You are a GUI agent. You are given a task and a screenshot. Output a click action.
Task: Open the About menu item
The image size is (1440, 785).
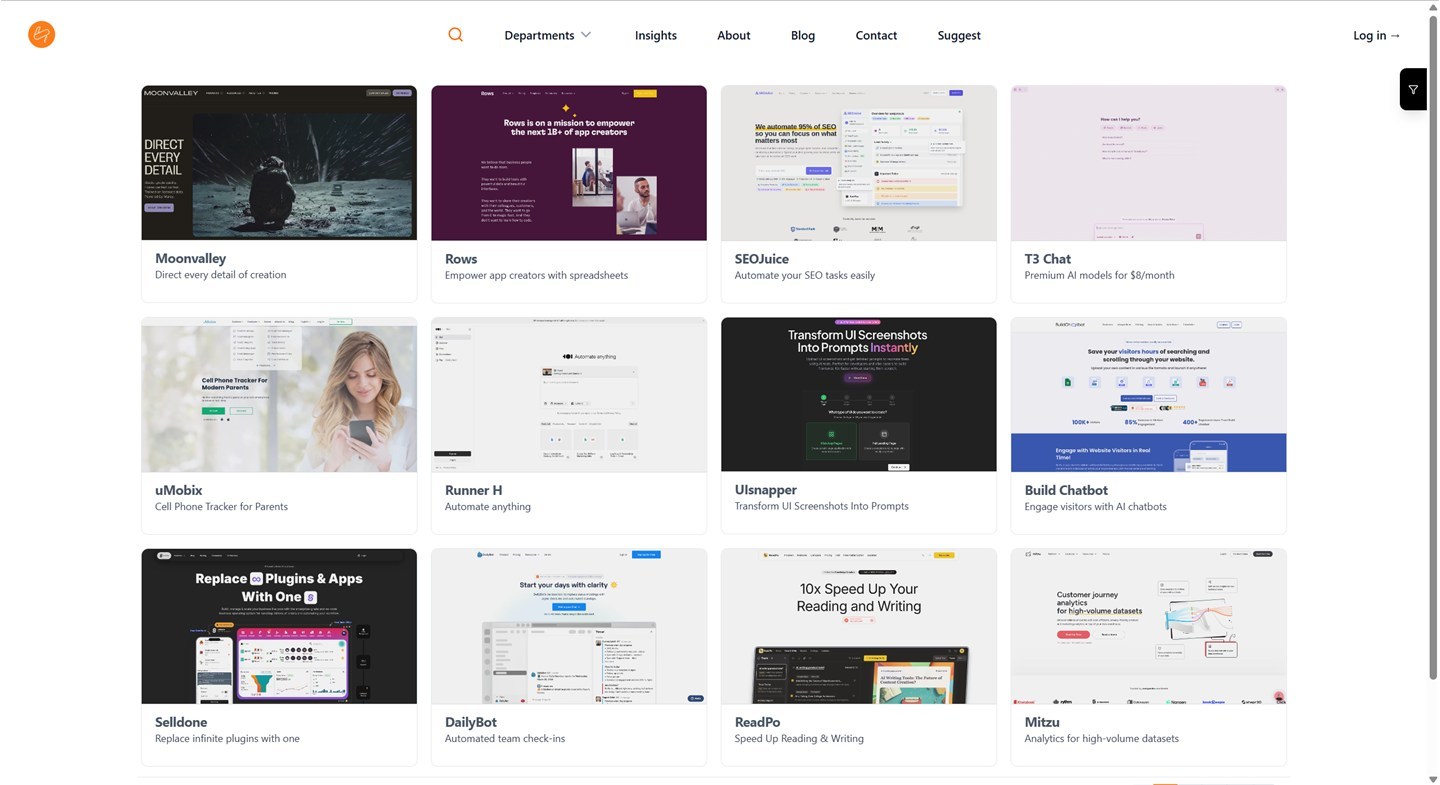click(x=733, y=35)
